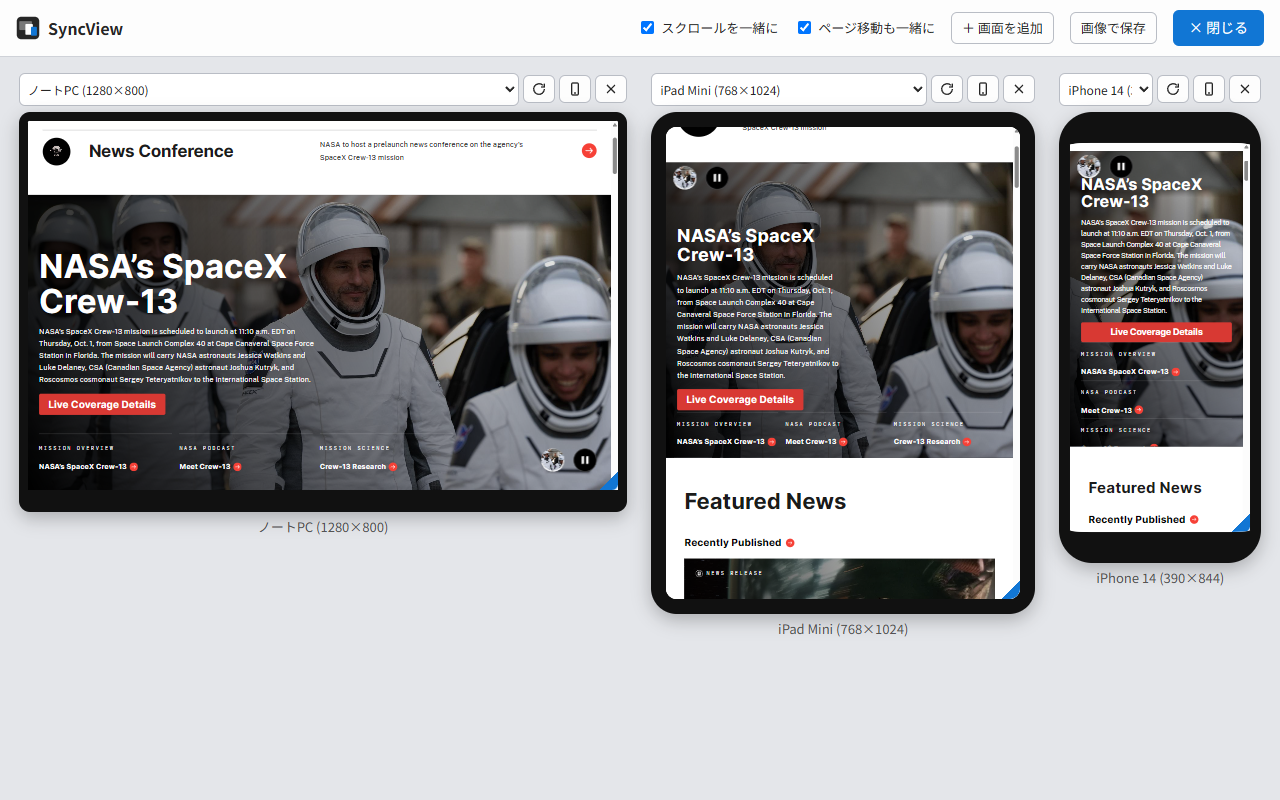Viewport: 1280px width, 800px height.
Task: Pause the hero video in iPad Mini pane
Action: click(x=717, y=178)
